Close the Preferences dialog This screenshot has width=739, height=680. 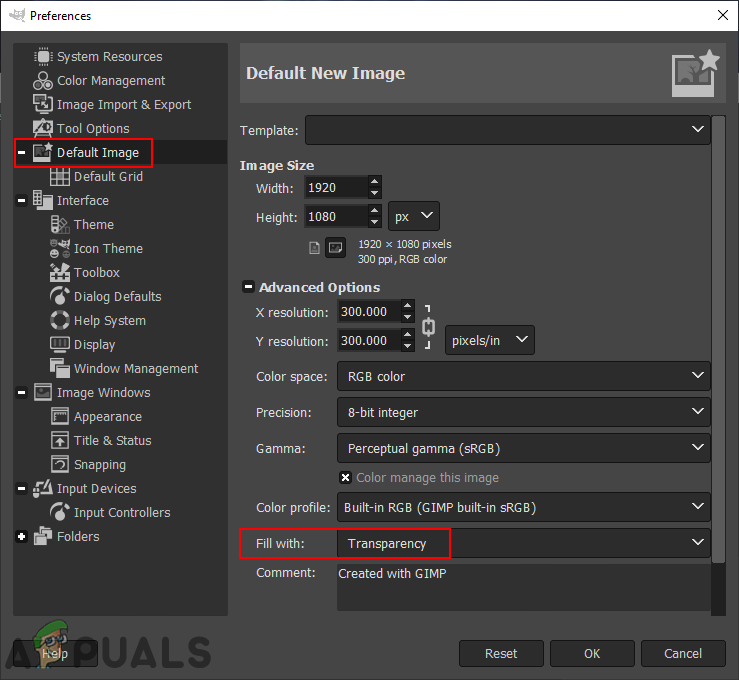723,15
